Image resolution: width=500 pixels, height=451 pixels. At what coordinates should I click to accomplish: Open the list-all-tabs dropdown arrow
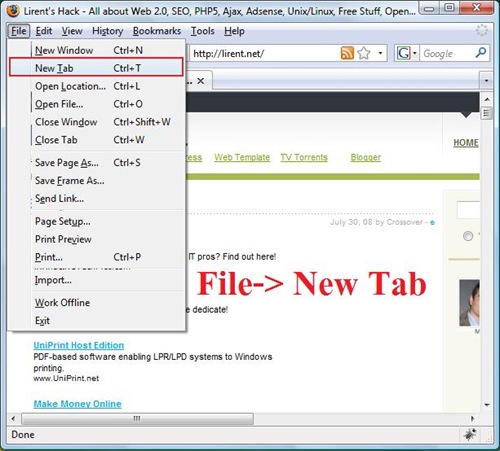click(x=486, y=81)
